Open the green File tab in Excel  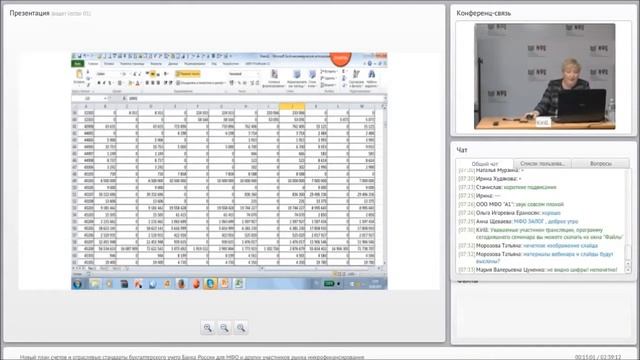pyautogui.click(x=78, y=63)
